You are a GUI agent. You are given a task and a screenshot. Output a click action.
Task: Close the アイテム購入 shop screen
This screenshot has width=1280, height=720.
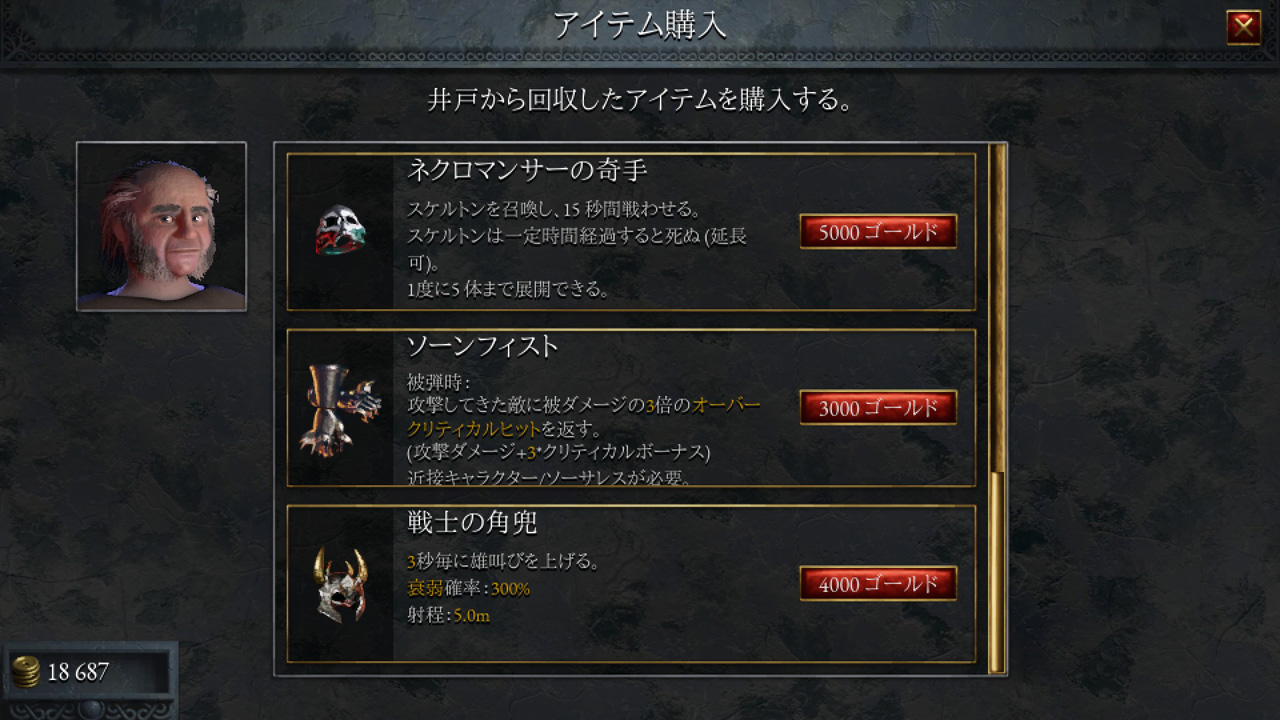click(1243, 27)
